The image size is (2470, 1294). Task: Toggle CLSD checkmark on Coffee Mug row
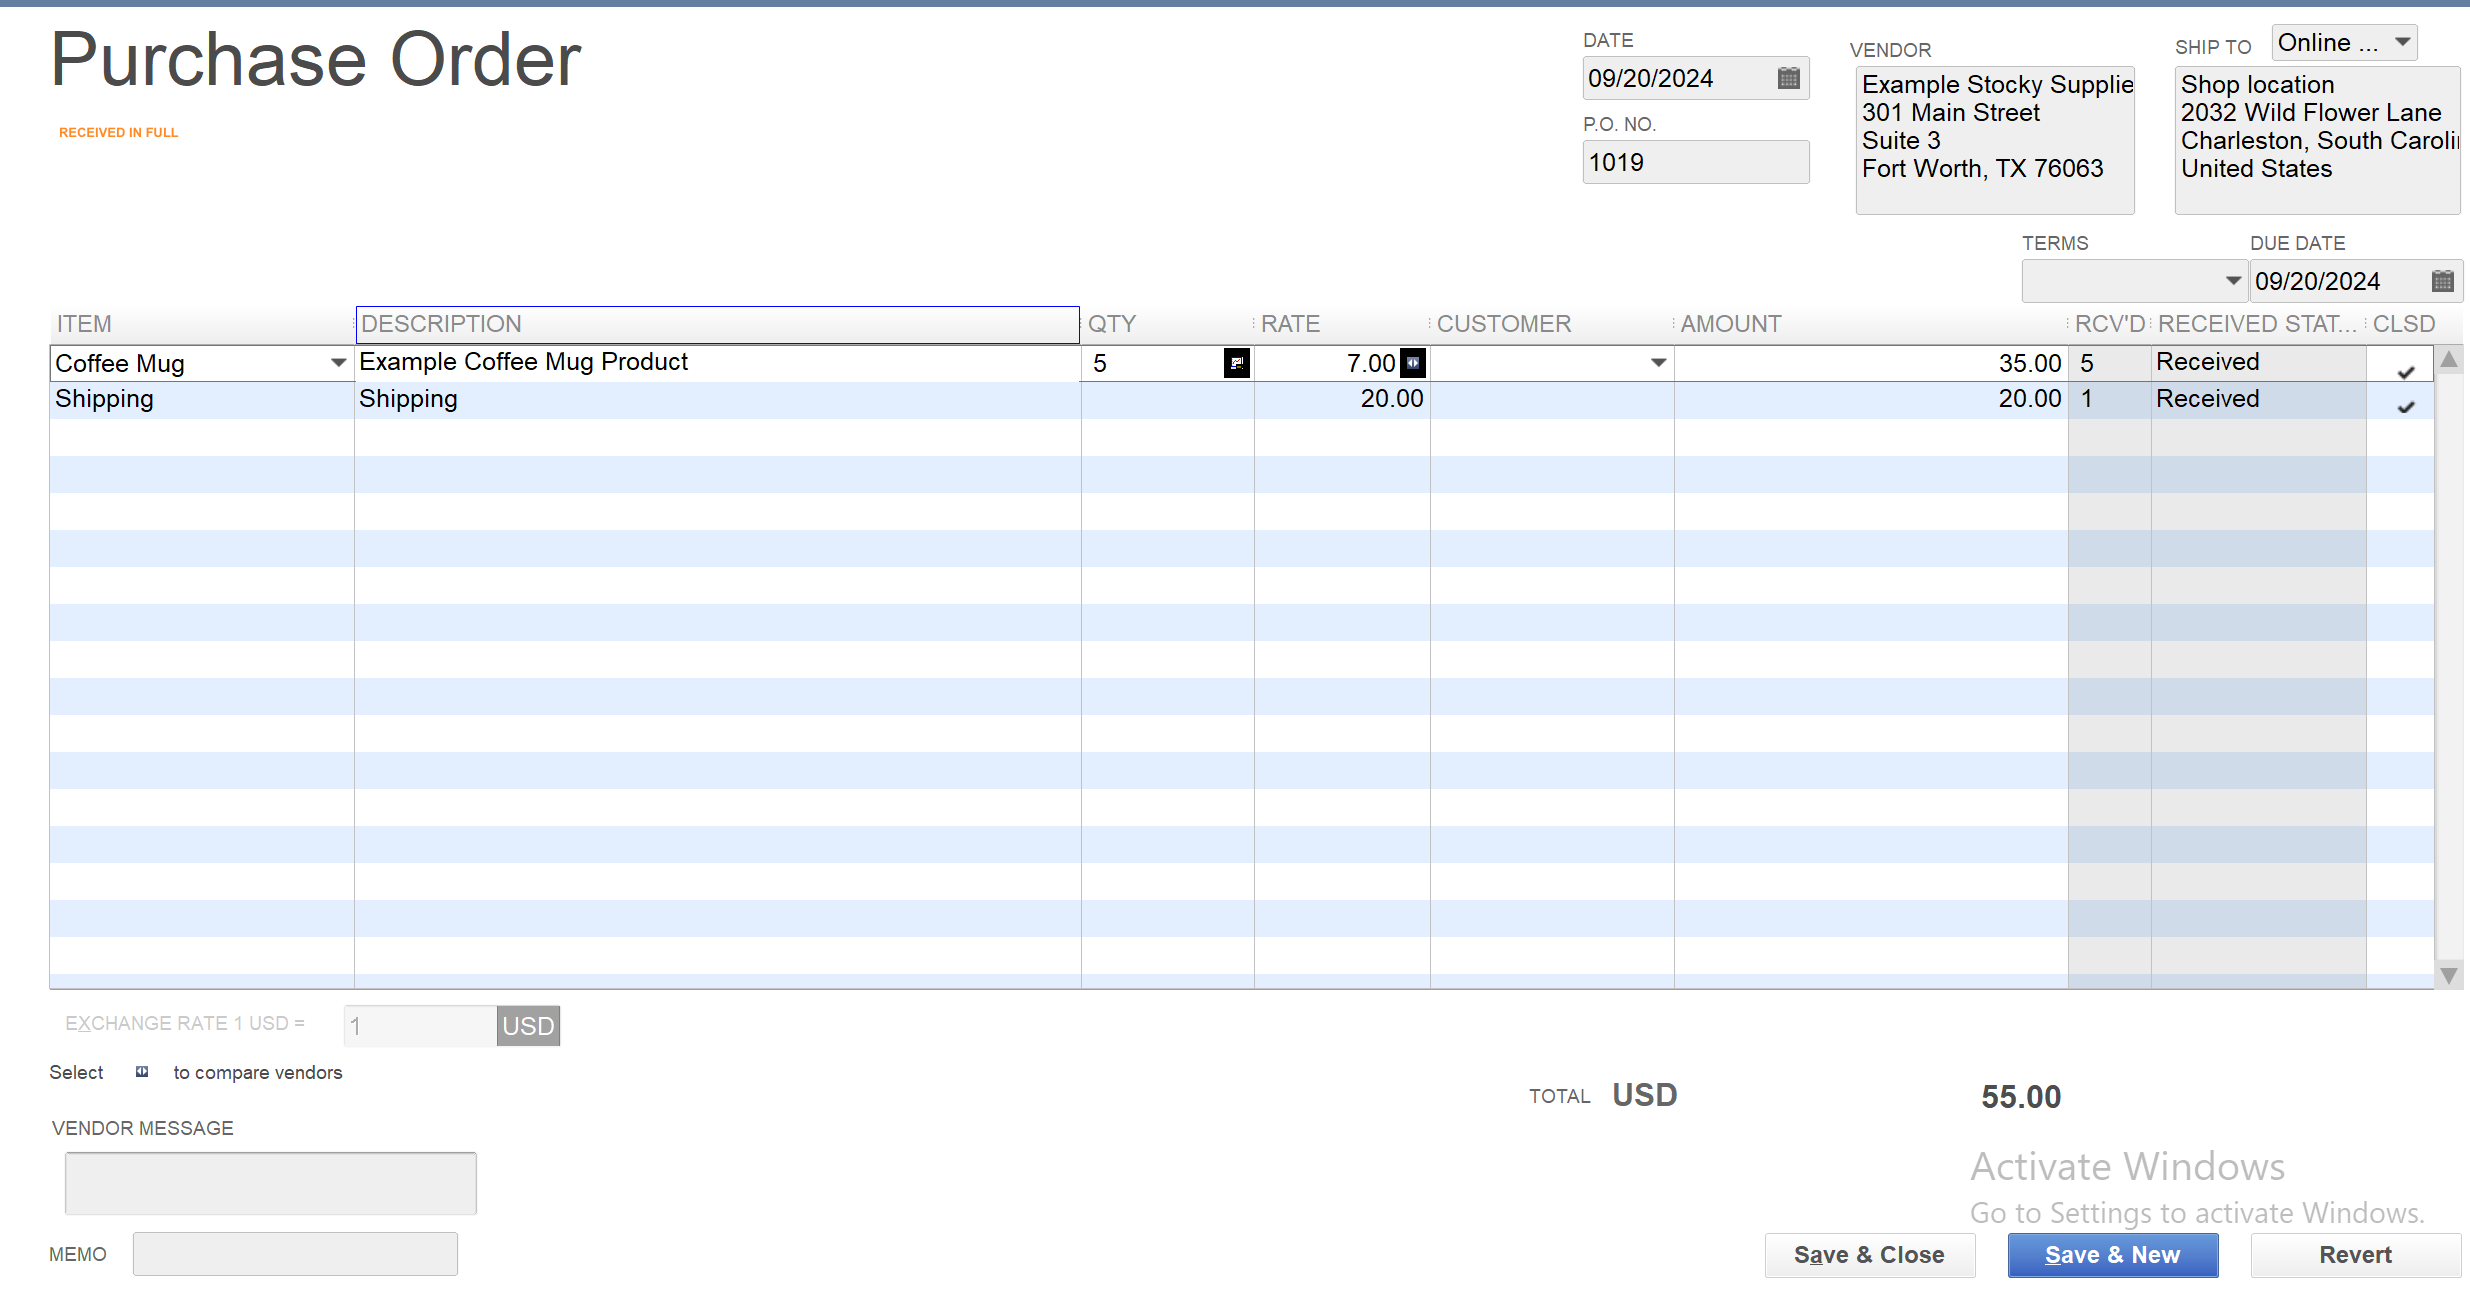2405,371
